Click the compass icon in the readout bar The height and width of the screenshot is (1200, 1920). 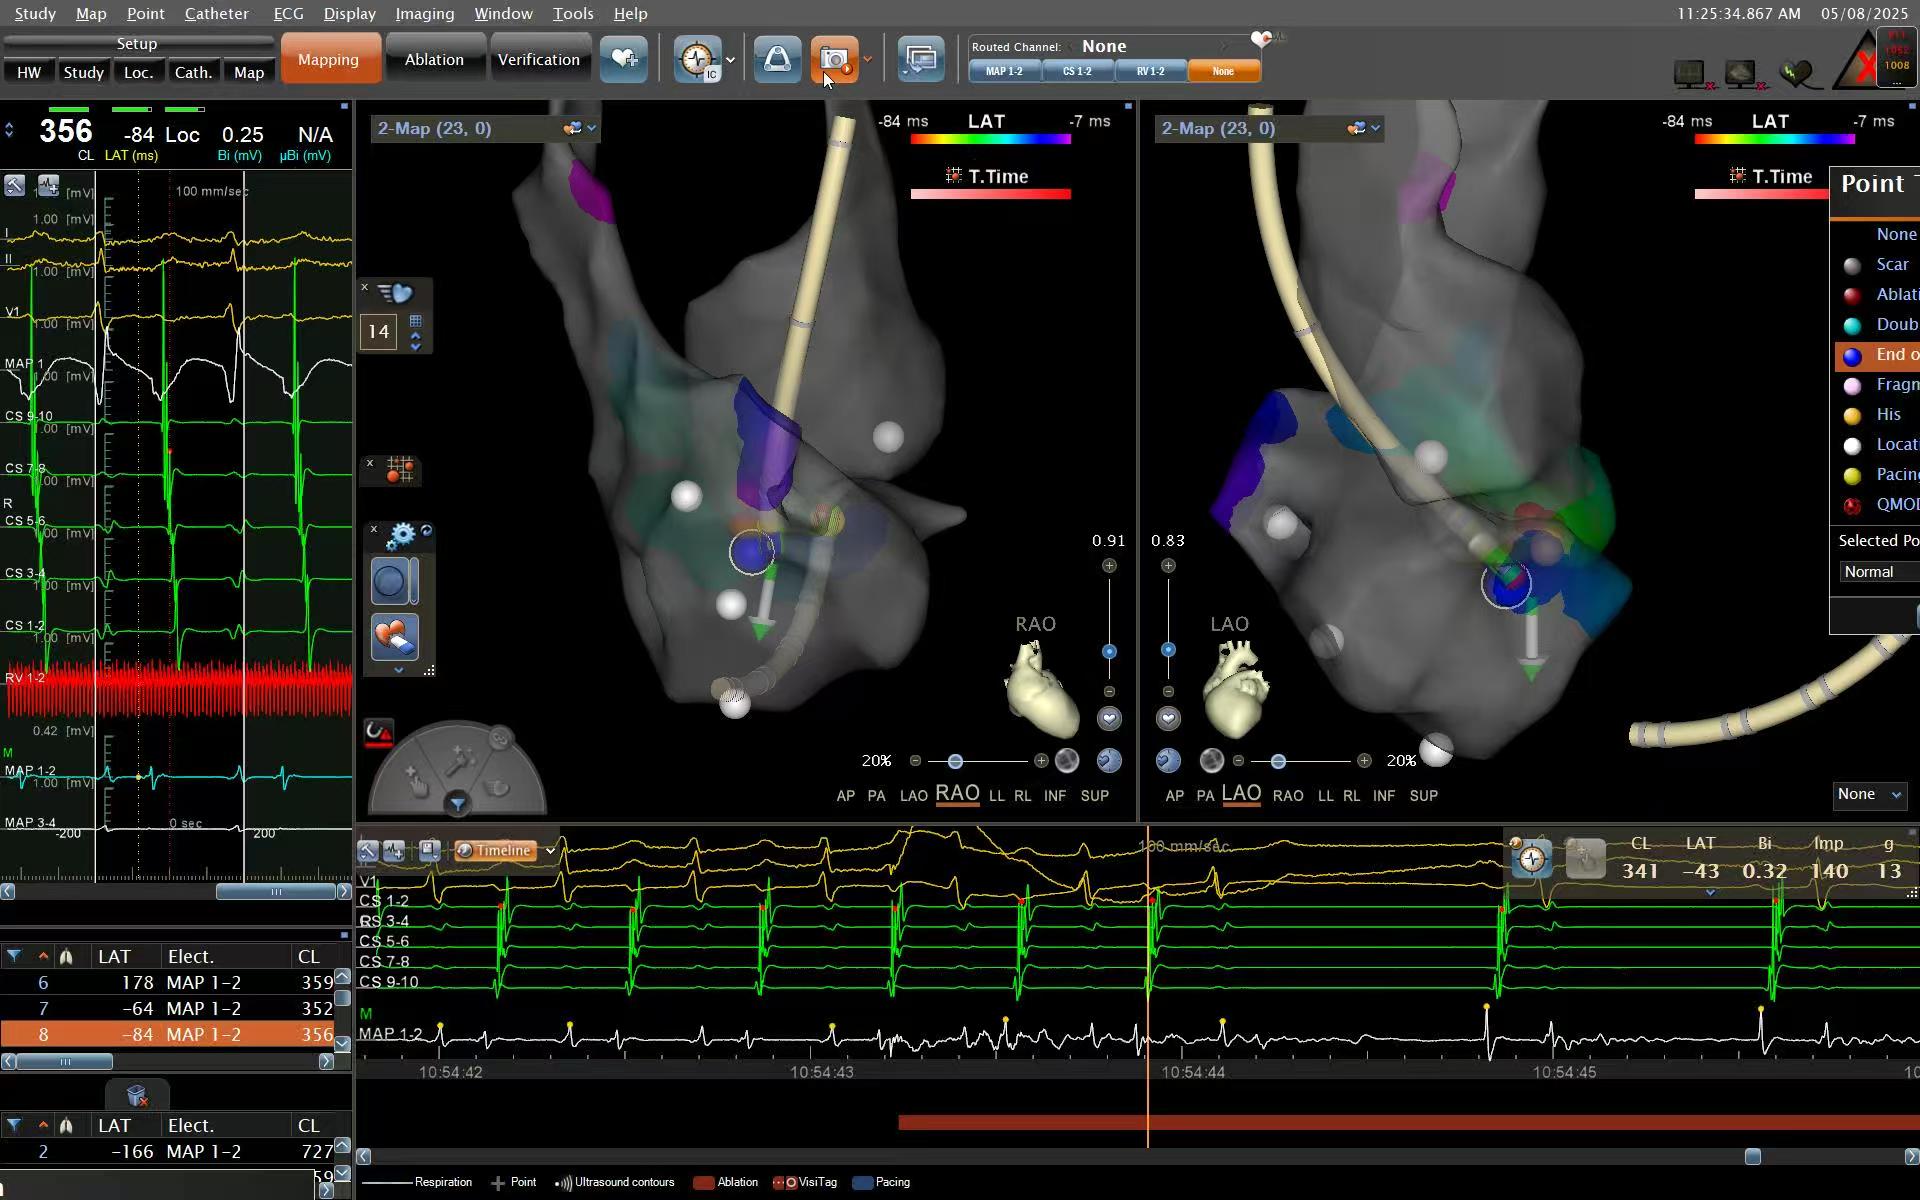pyautogui.click(x=1531, y=858)
